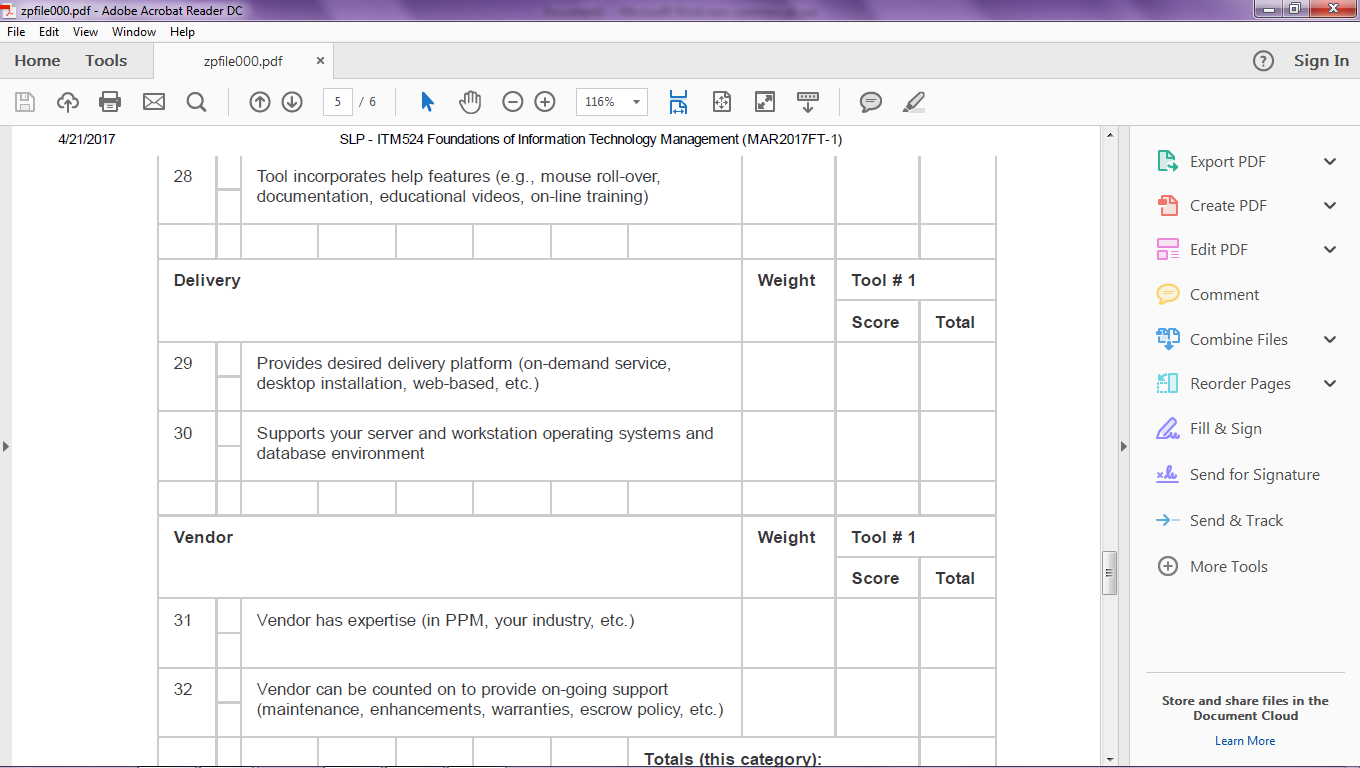Select the highlight pen tool
1360x768 pixels.
[x=912, y=101]
